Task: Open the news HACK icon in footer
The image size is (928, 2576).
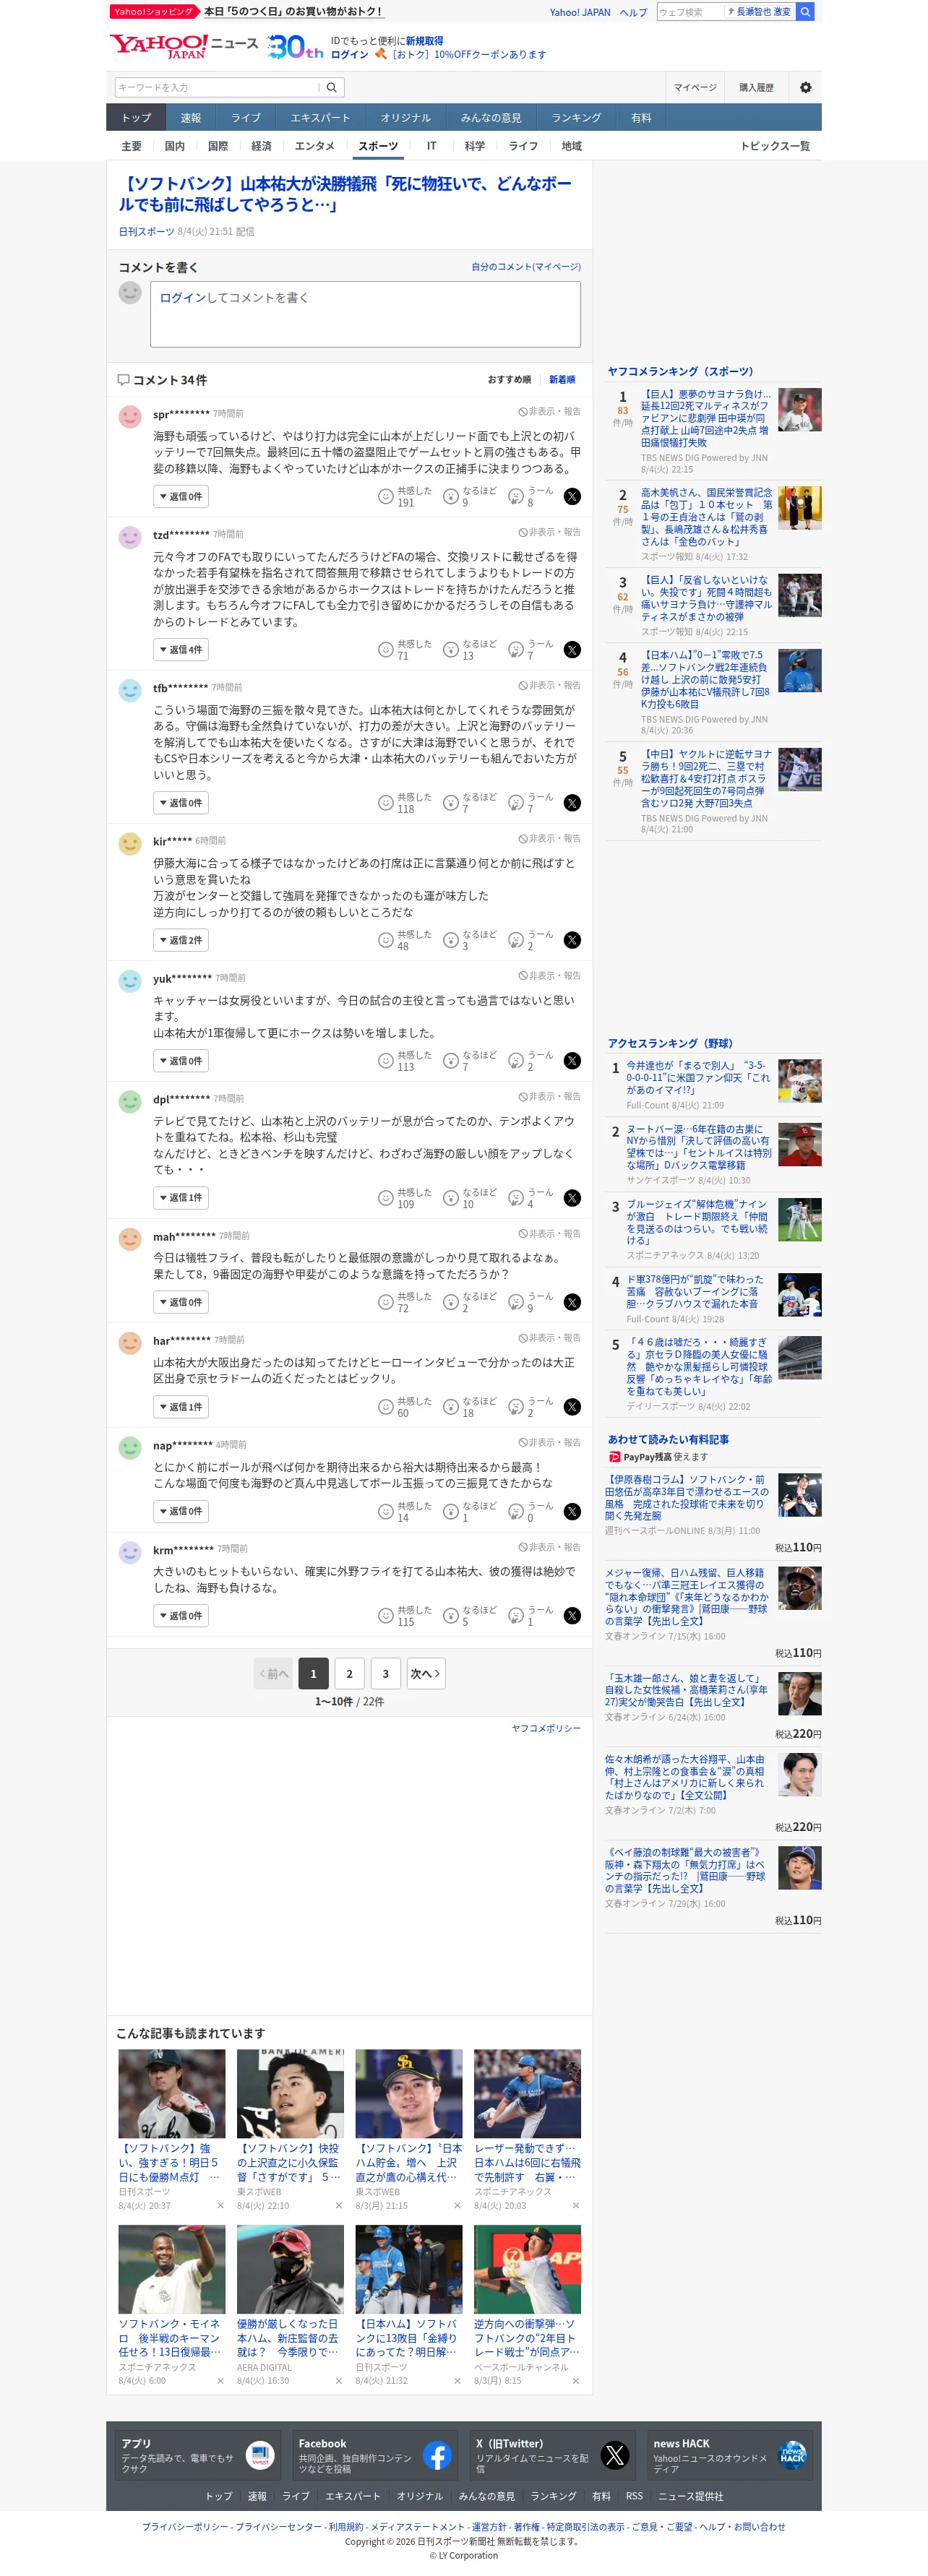Action: click(x=792, y=2455)
